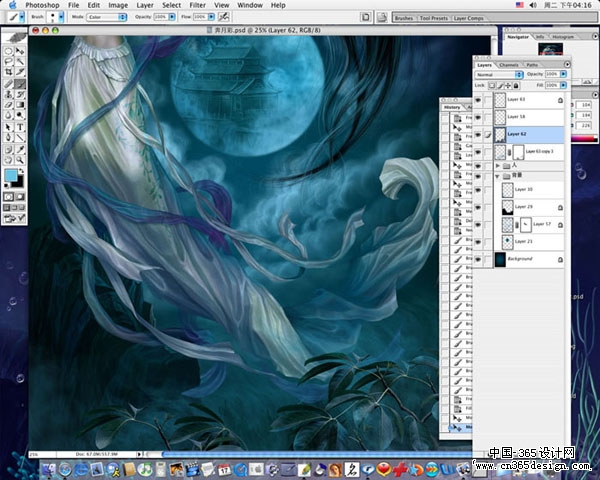Select the Zoom tool
This screenshot has width=600, height=480.
coord(20,160)
